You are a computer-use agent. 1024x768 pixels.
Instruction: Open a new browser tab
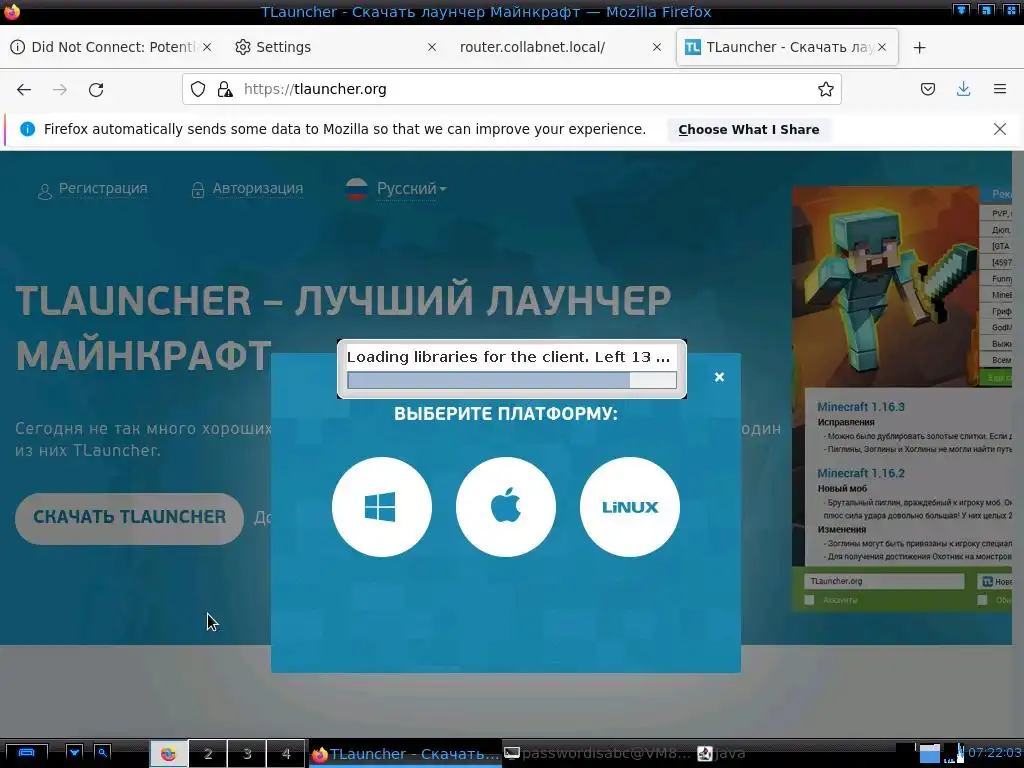tap(920, 48)
